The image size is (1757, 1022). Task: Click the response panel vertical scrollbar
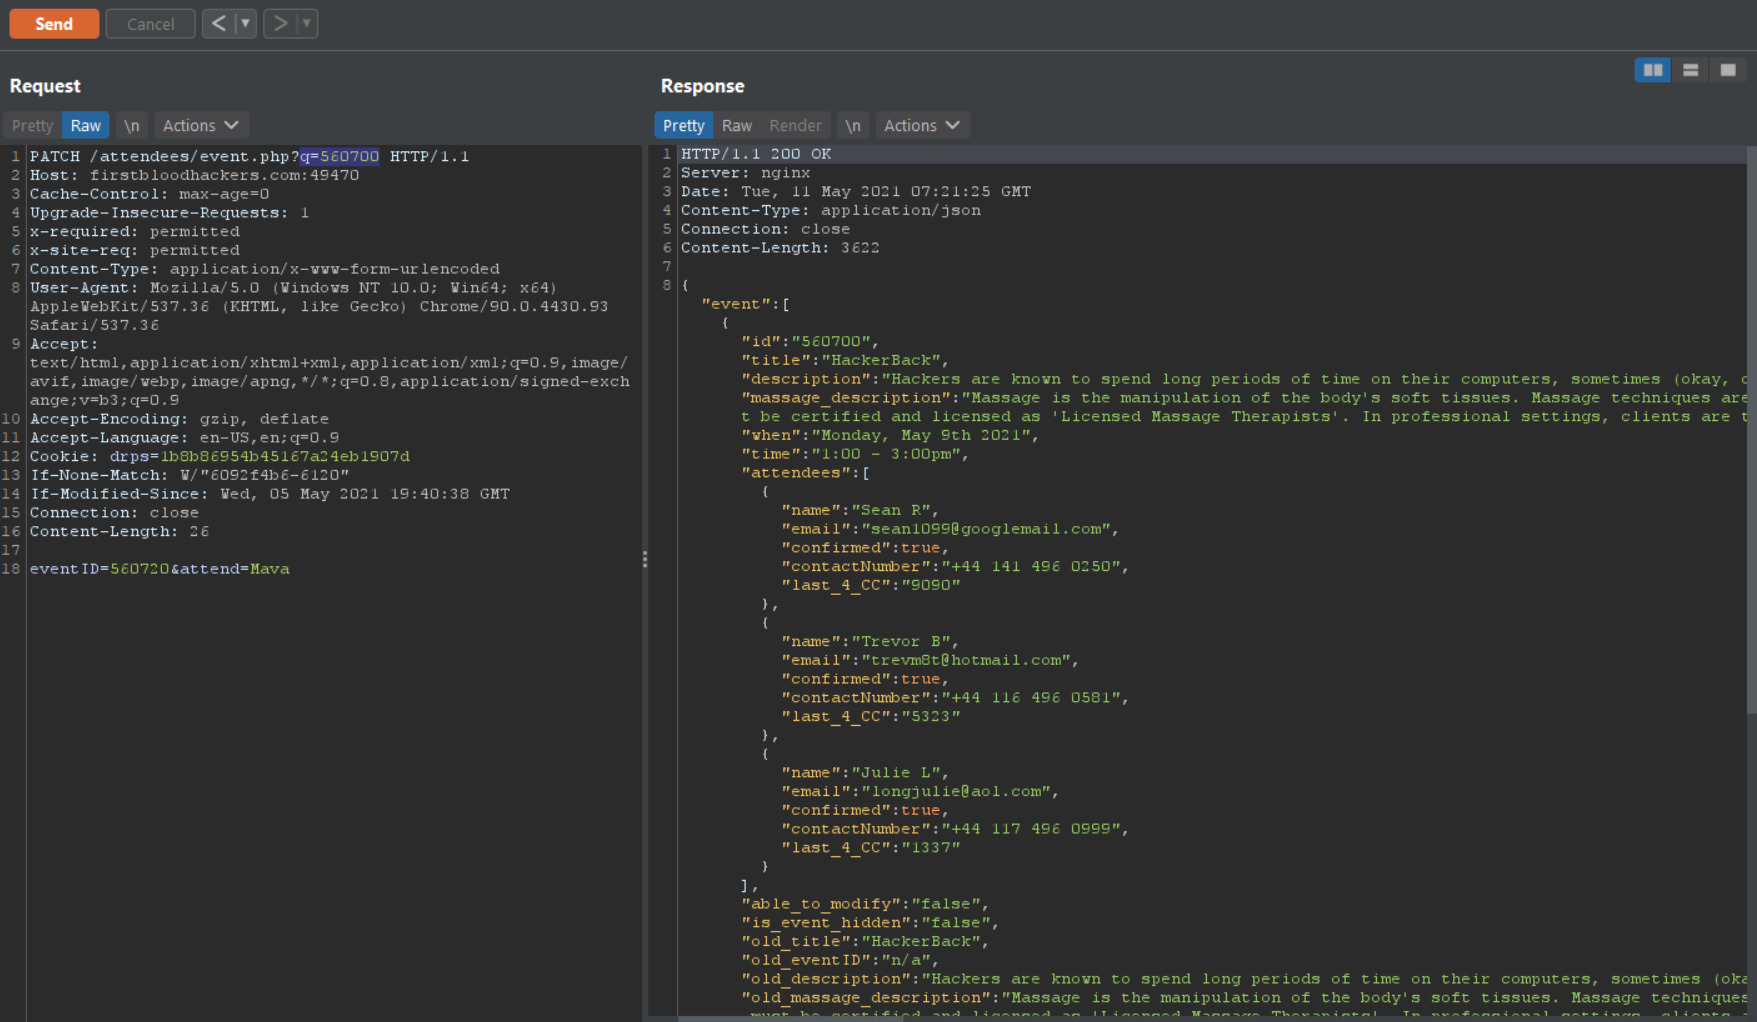(x=1751, y=430)
